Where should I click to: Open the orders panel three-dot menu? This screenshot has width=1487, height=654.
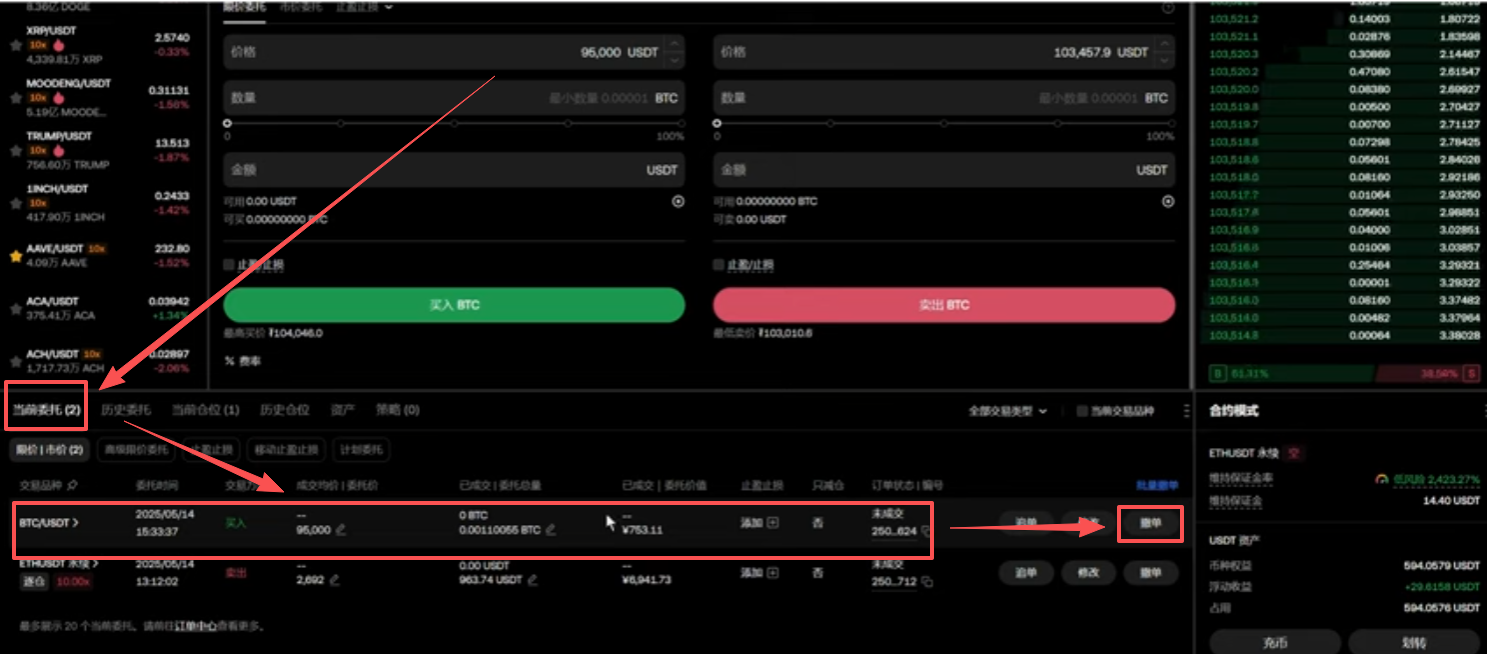tap(1186, 411)
